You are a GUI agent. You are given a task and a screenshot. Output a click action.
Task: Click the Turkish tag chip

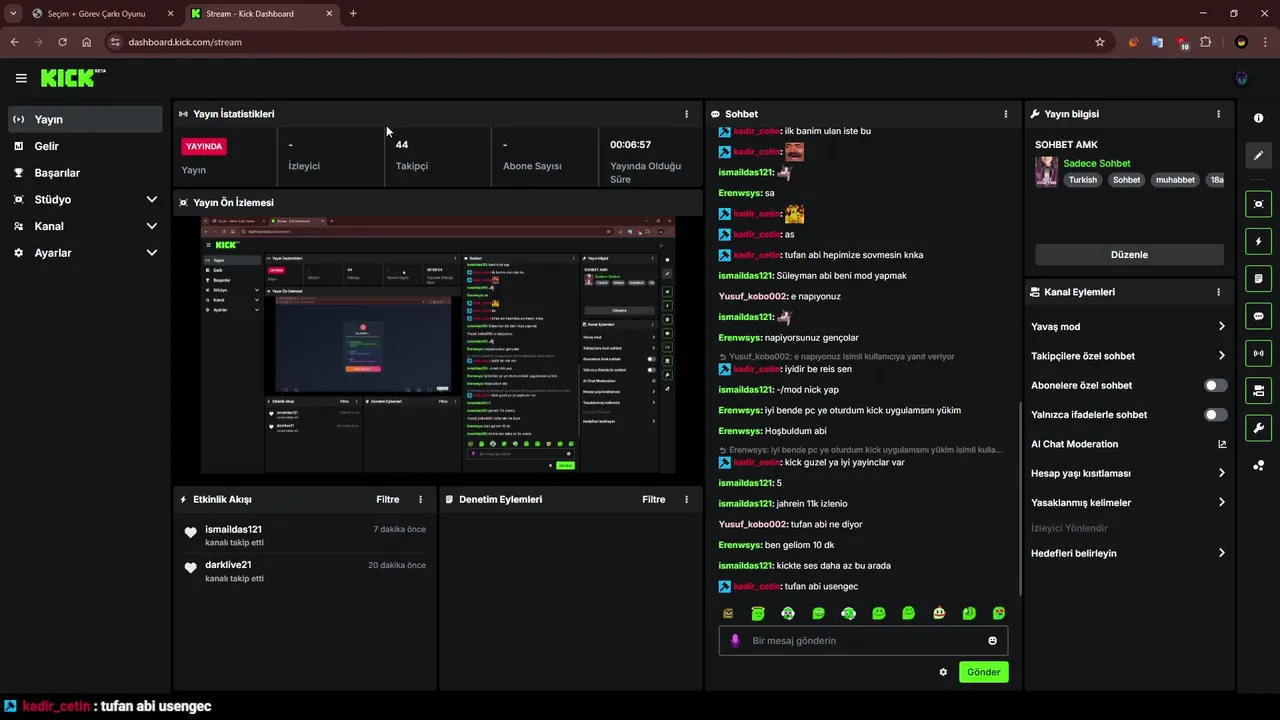pos(1082,180)
